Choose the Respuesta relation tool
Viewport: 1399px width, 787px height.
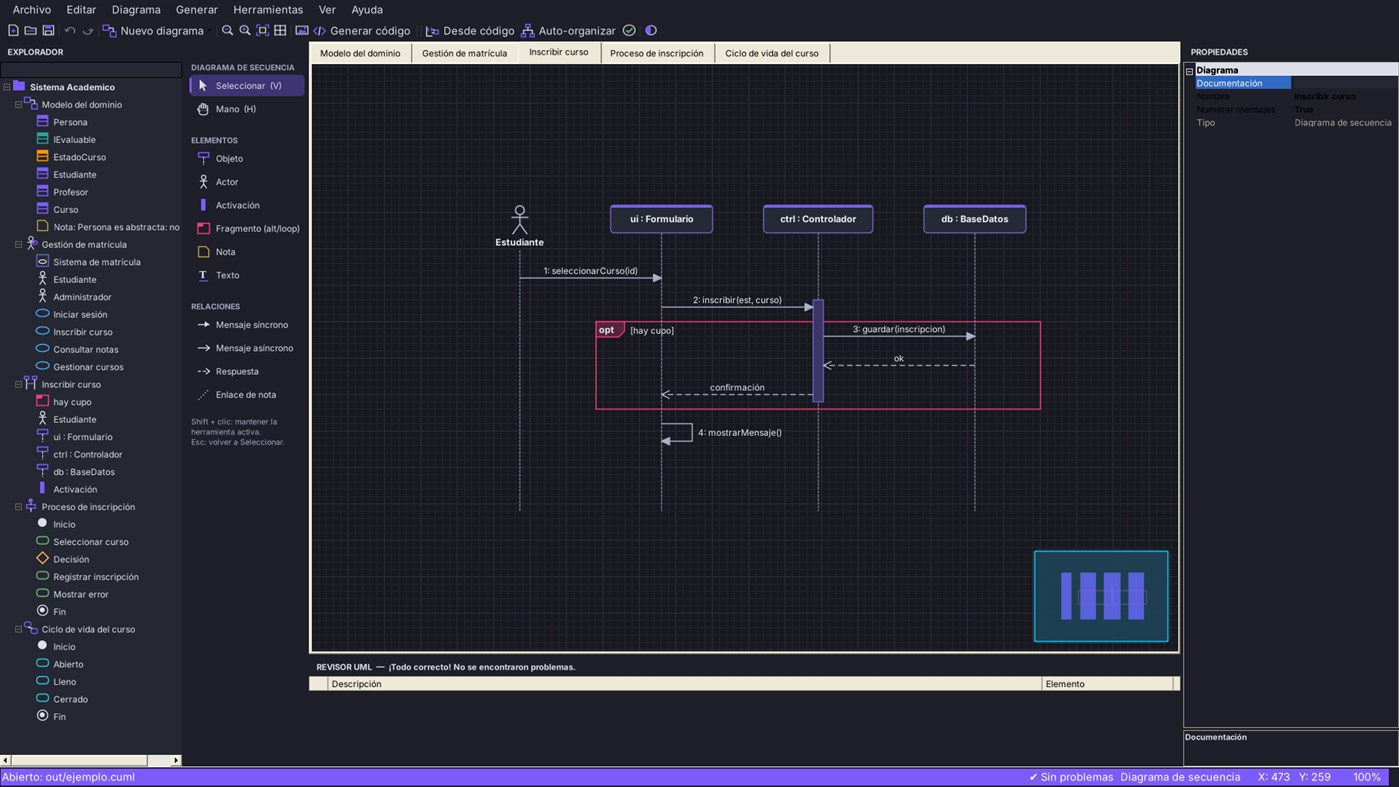(x=246, y=371)
